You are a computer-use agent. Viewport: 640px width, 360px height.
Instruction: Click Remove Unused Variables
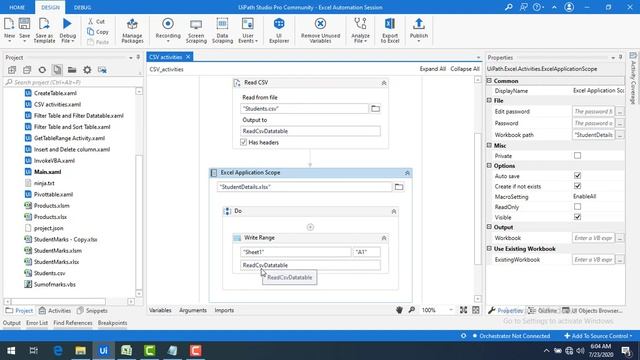(x=320, y=30)
